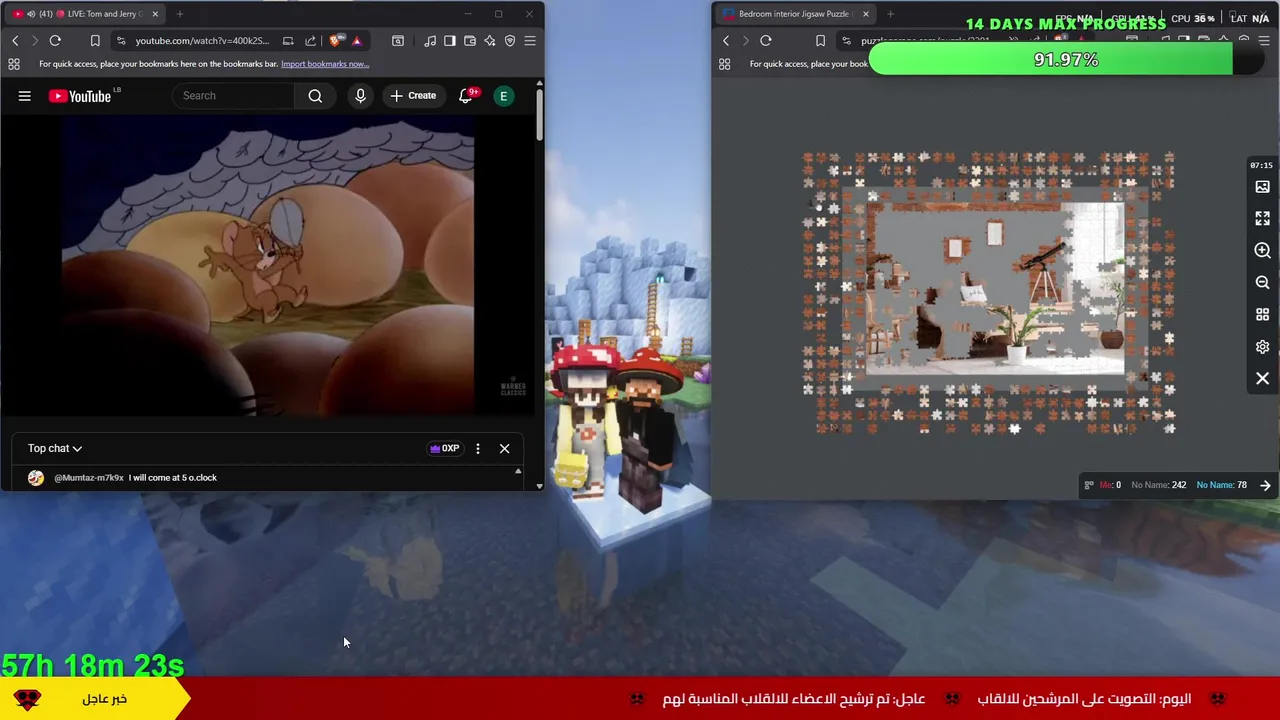Click 'Me: 0' player score

[1110, 486]
